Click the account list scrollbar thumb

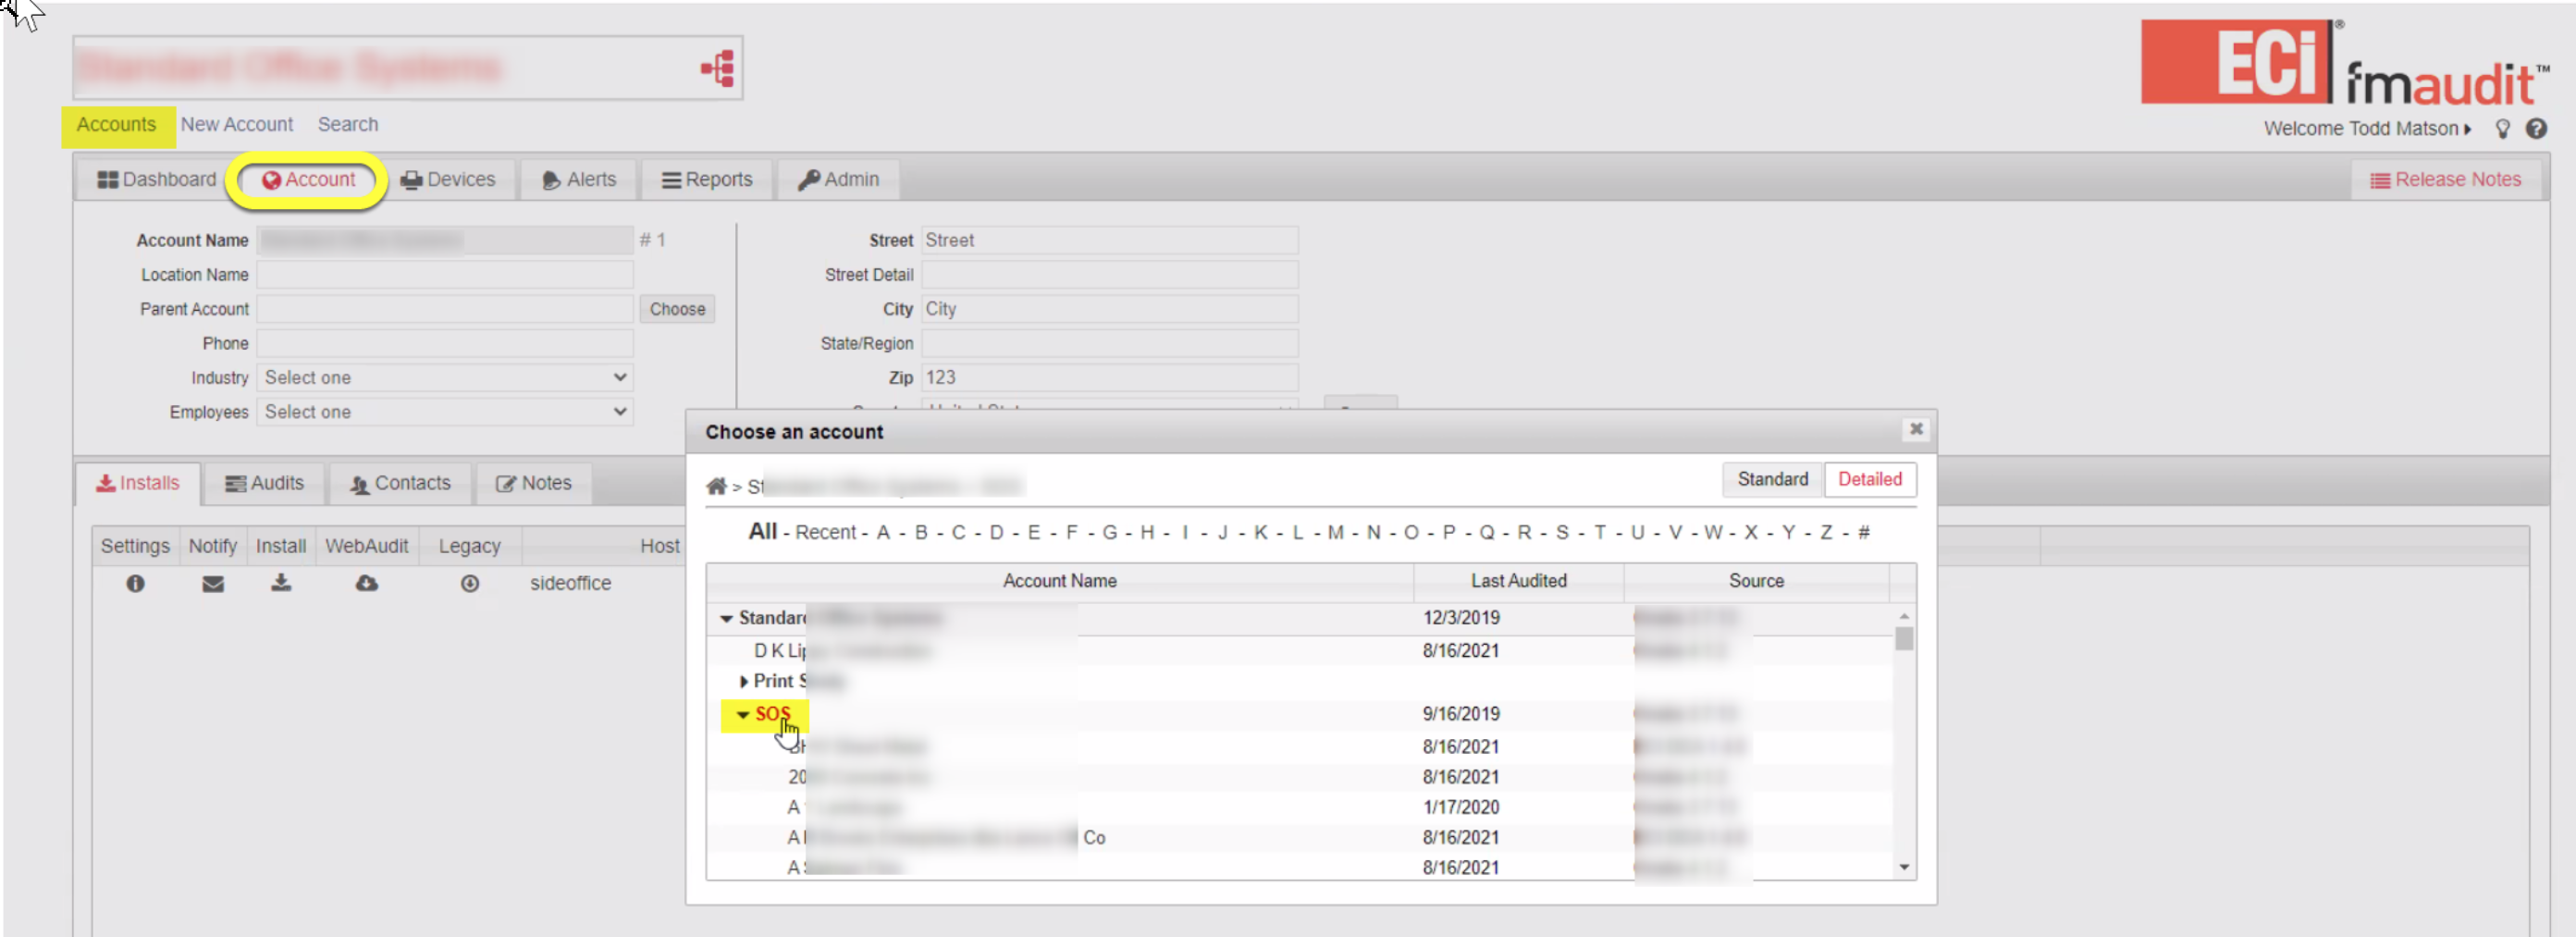click(1904, 639)
